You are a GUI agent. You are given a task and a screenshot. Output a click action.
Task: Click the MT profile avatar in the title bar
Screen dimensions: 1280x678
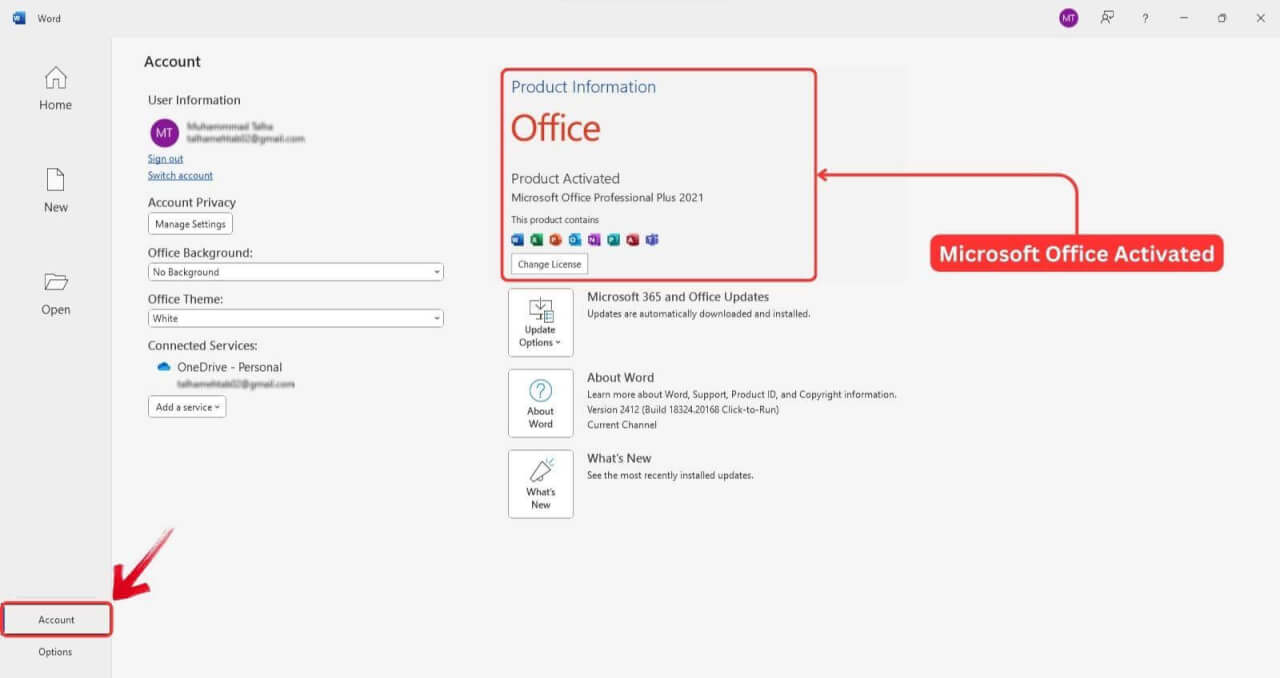tap(1068, 17)
